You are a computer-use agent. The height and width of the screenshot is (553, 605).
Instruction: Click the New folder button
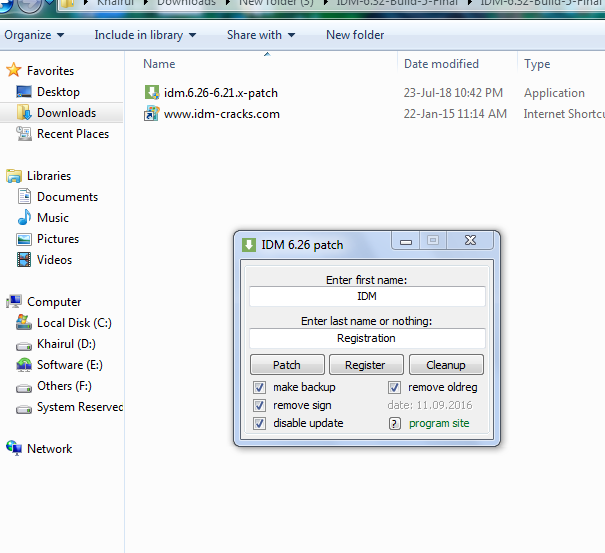coord(355,35)
